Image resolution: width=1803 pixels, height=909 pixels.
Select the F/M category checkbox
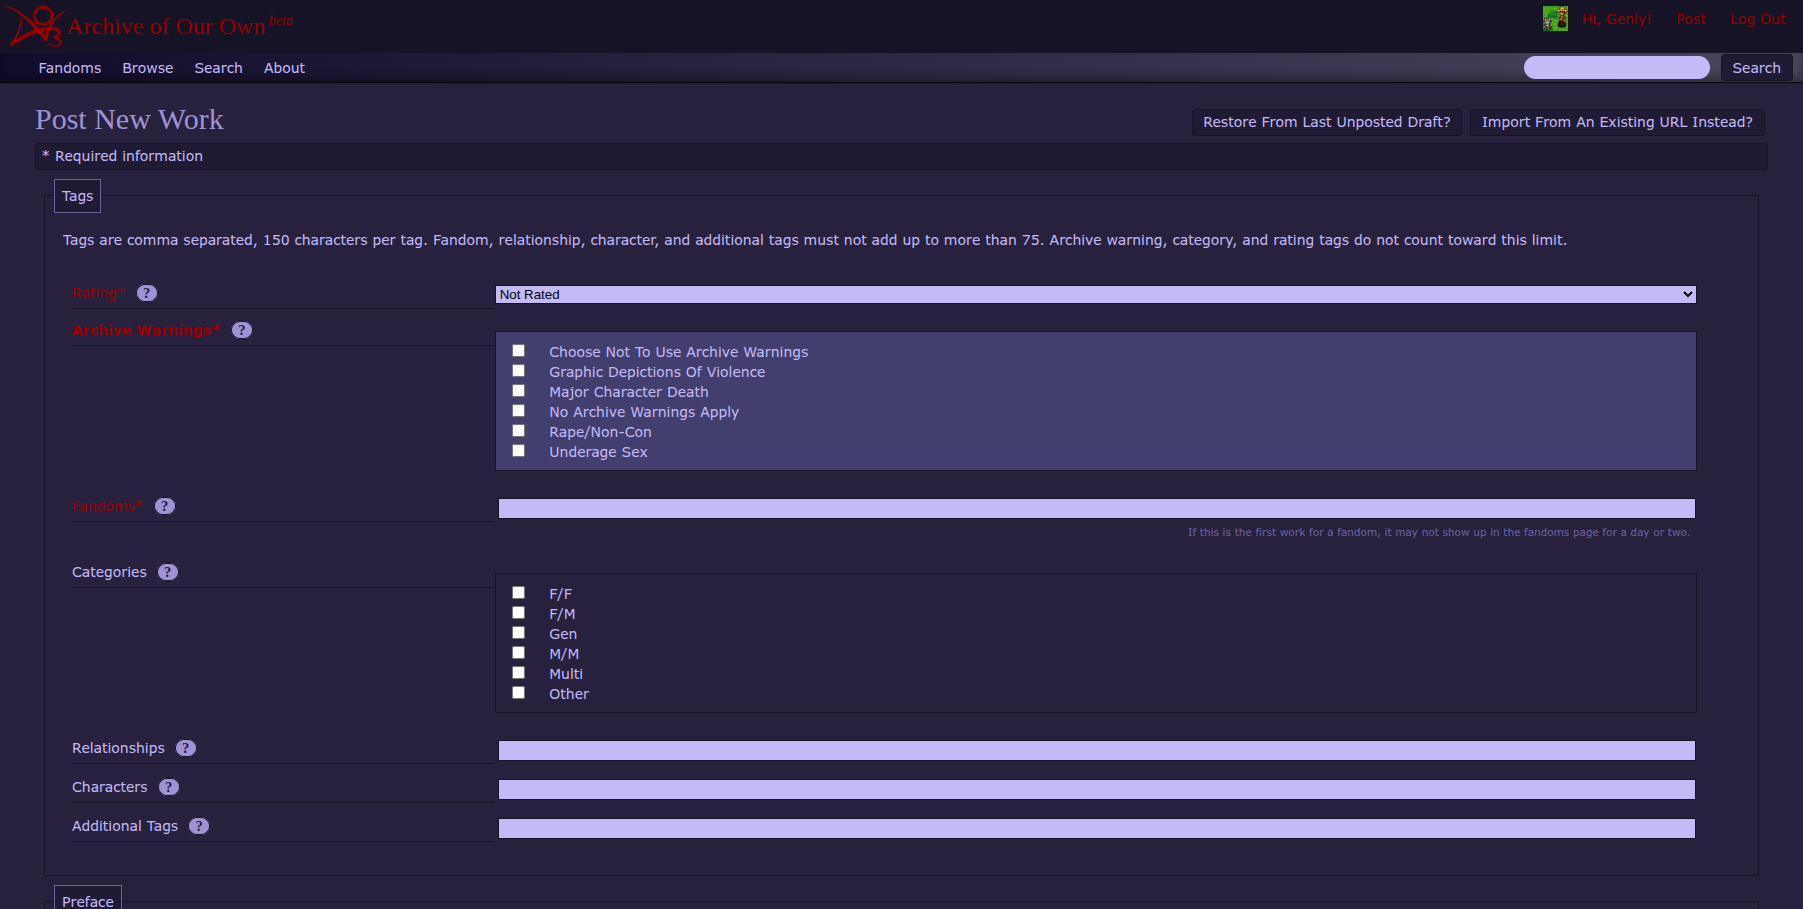[518, 613]
